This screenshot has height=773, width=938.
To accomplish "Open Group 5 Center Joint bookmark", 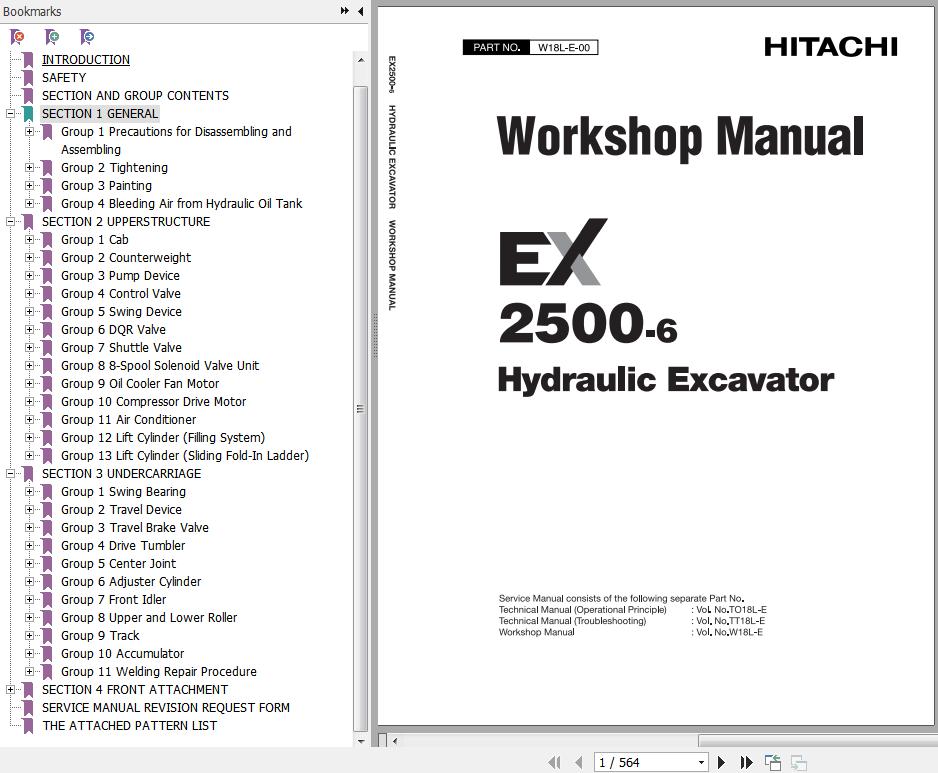I will tap(119, 563).
